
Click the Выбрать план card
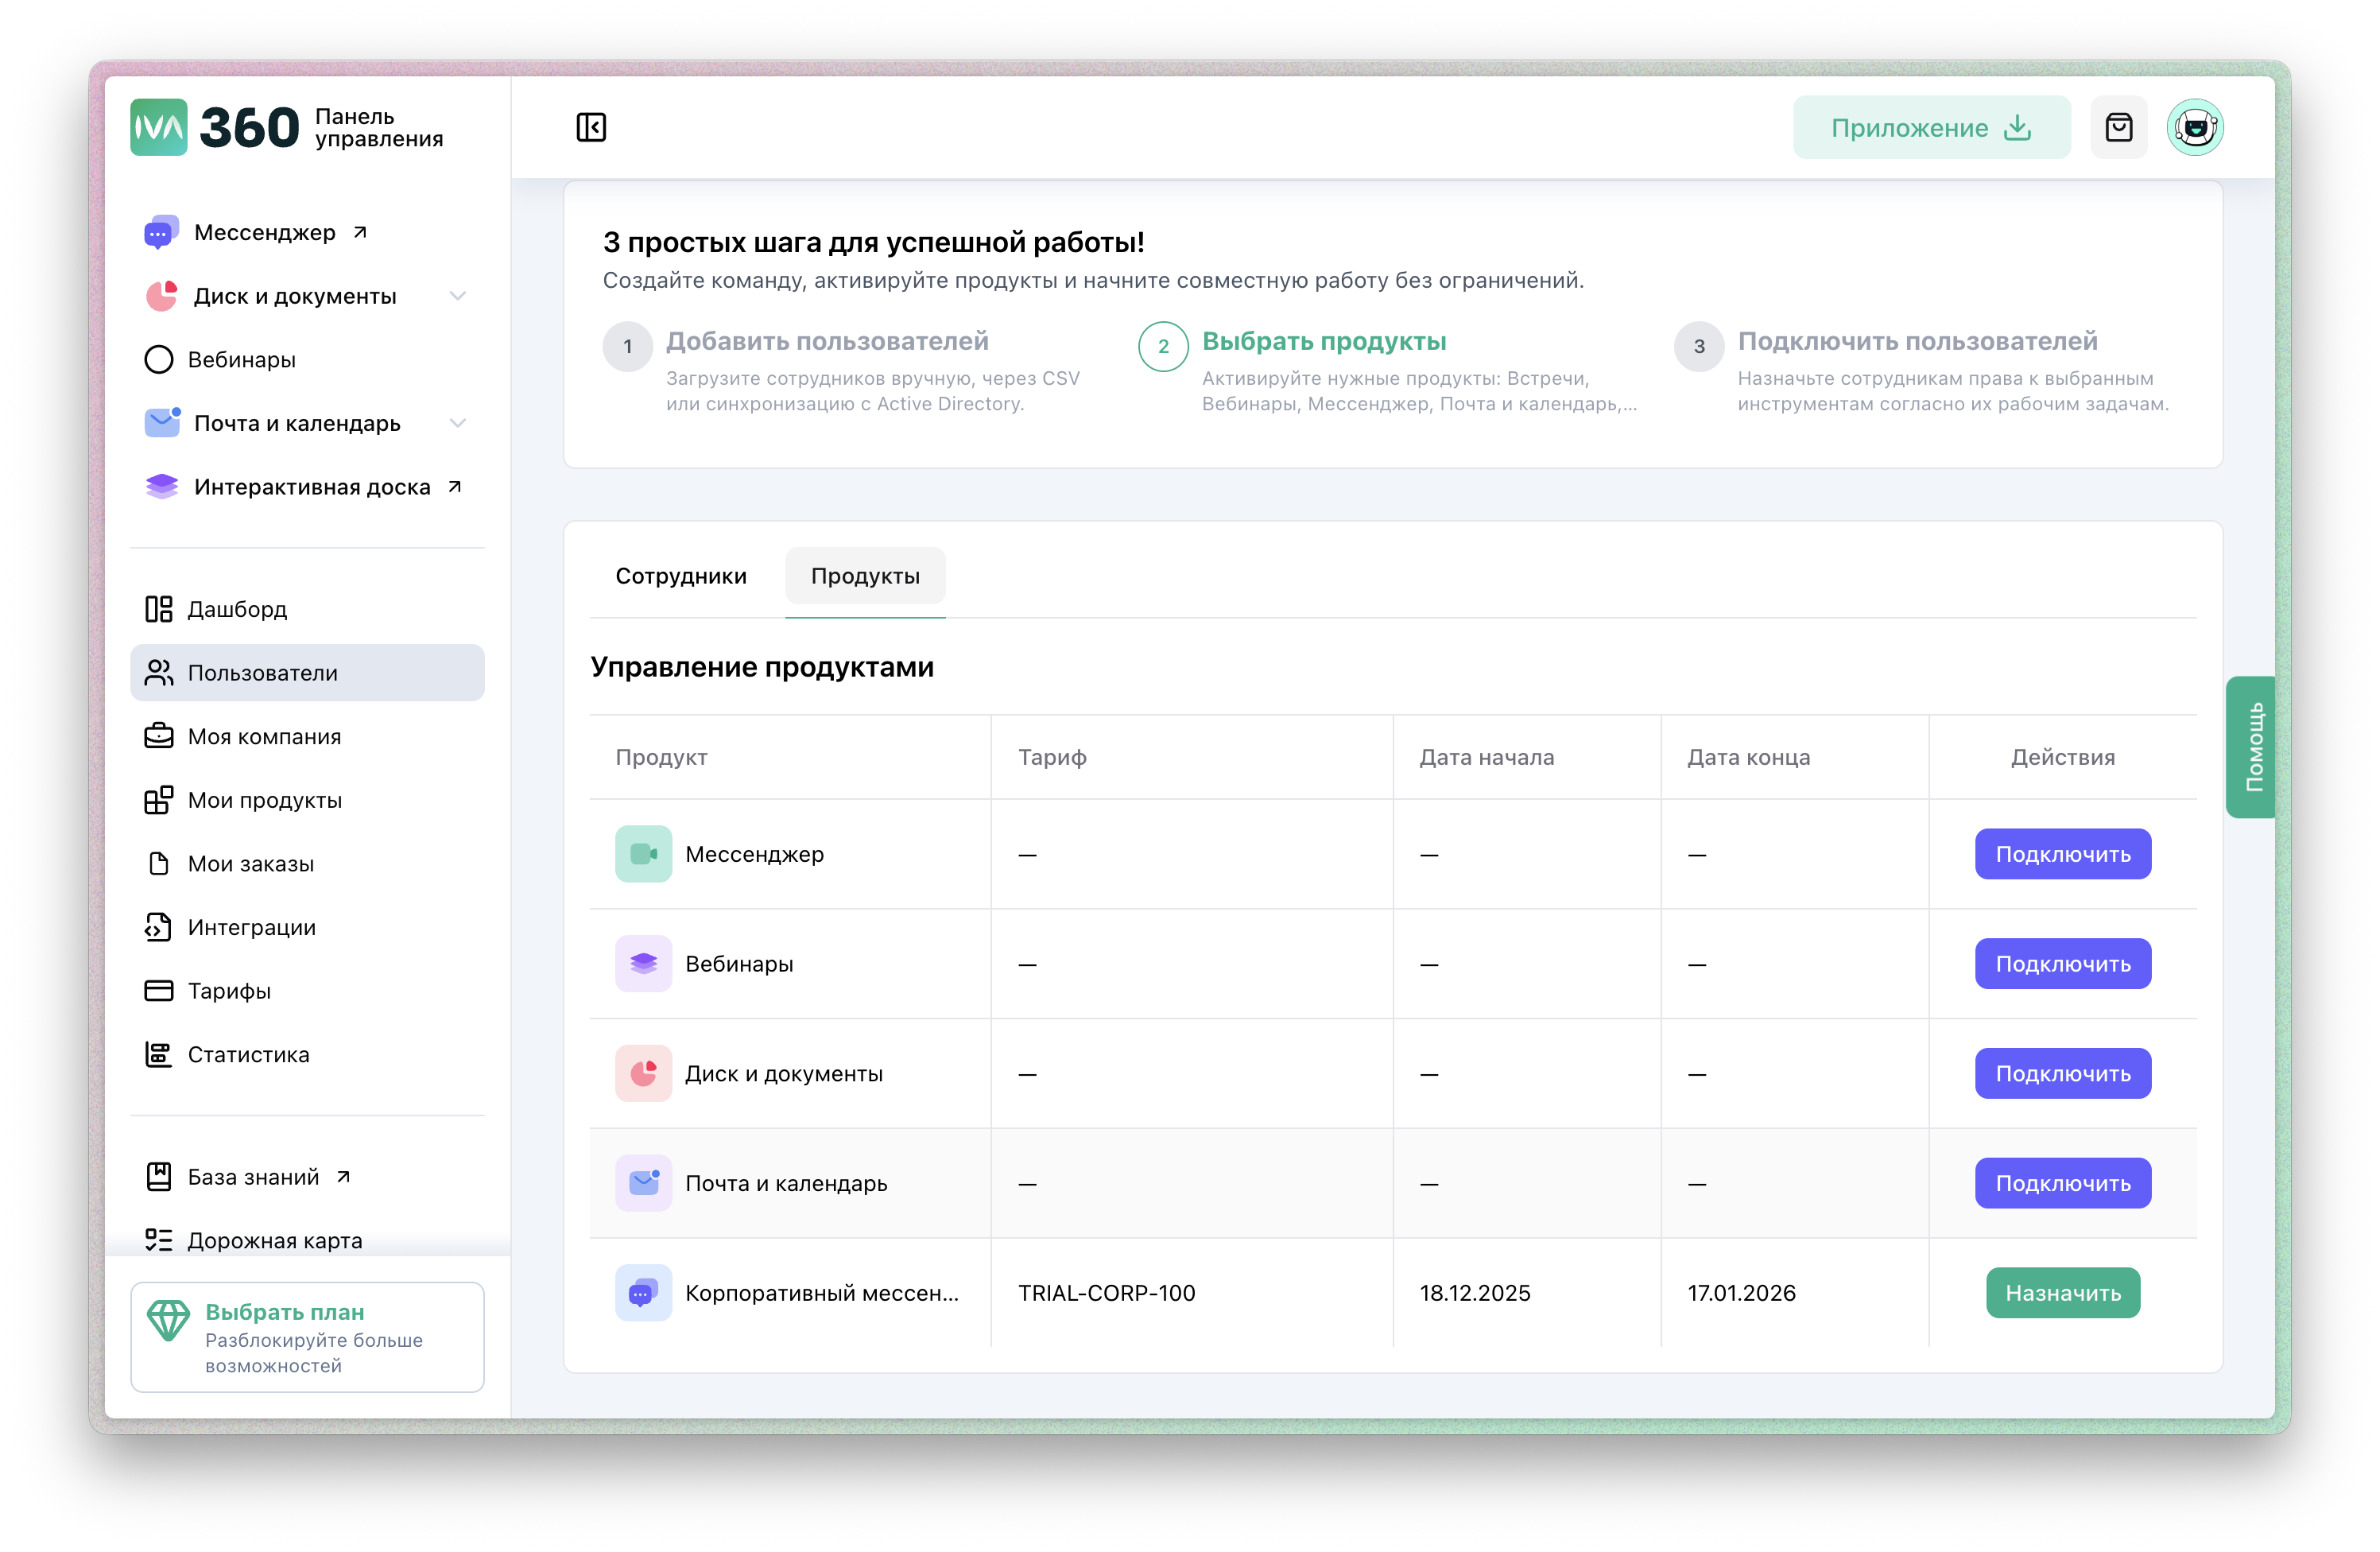pyautogui.click(x=307, y=1337)
